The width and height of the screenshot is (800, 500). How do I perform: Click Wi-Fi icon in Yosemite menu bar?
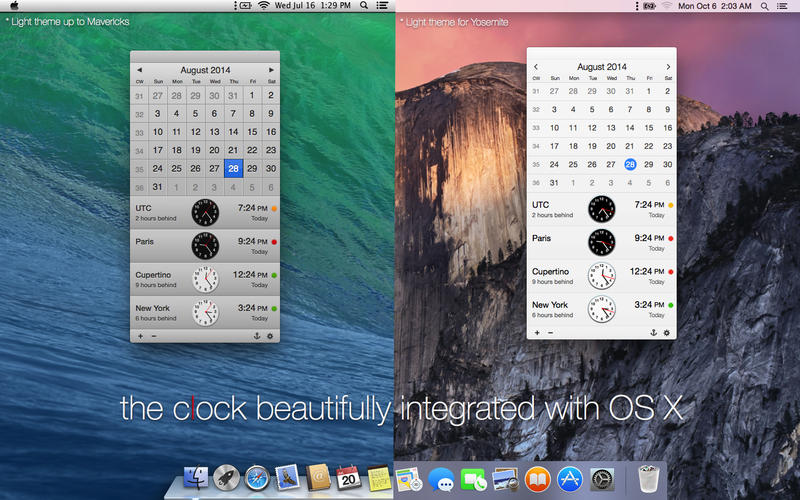click(x=666, y=6)
